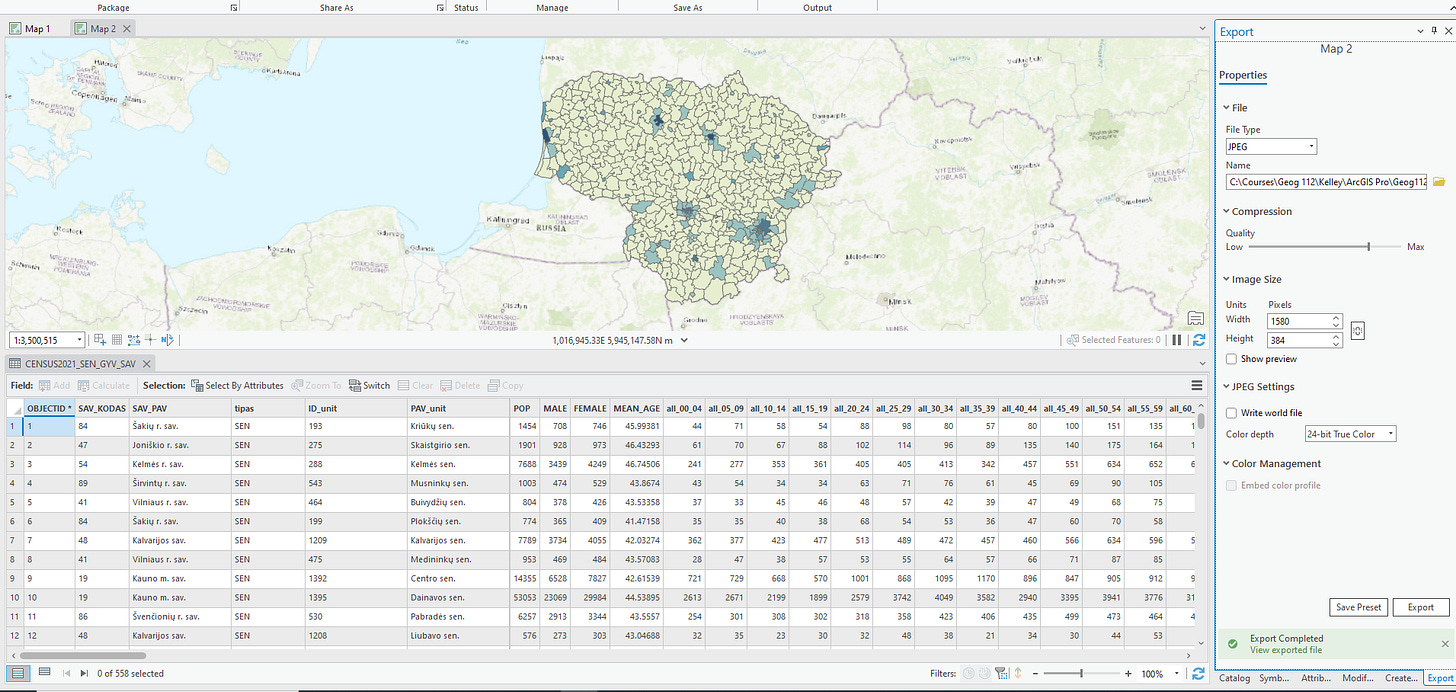Image resolution: width=1456 pixels, height=692 pixels.
Task: Toggle aspect ratio lock beside Width and Height
Action: pyautogui.click(x=1358, y=331)
